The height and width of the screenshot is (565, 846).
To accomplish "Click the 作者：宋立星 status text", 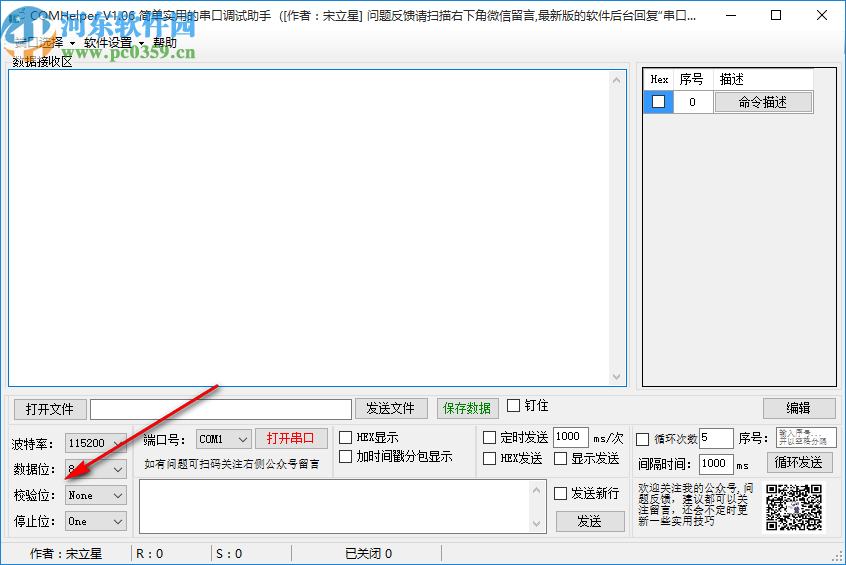I will (x=66, y=554).
